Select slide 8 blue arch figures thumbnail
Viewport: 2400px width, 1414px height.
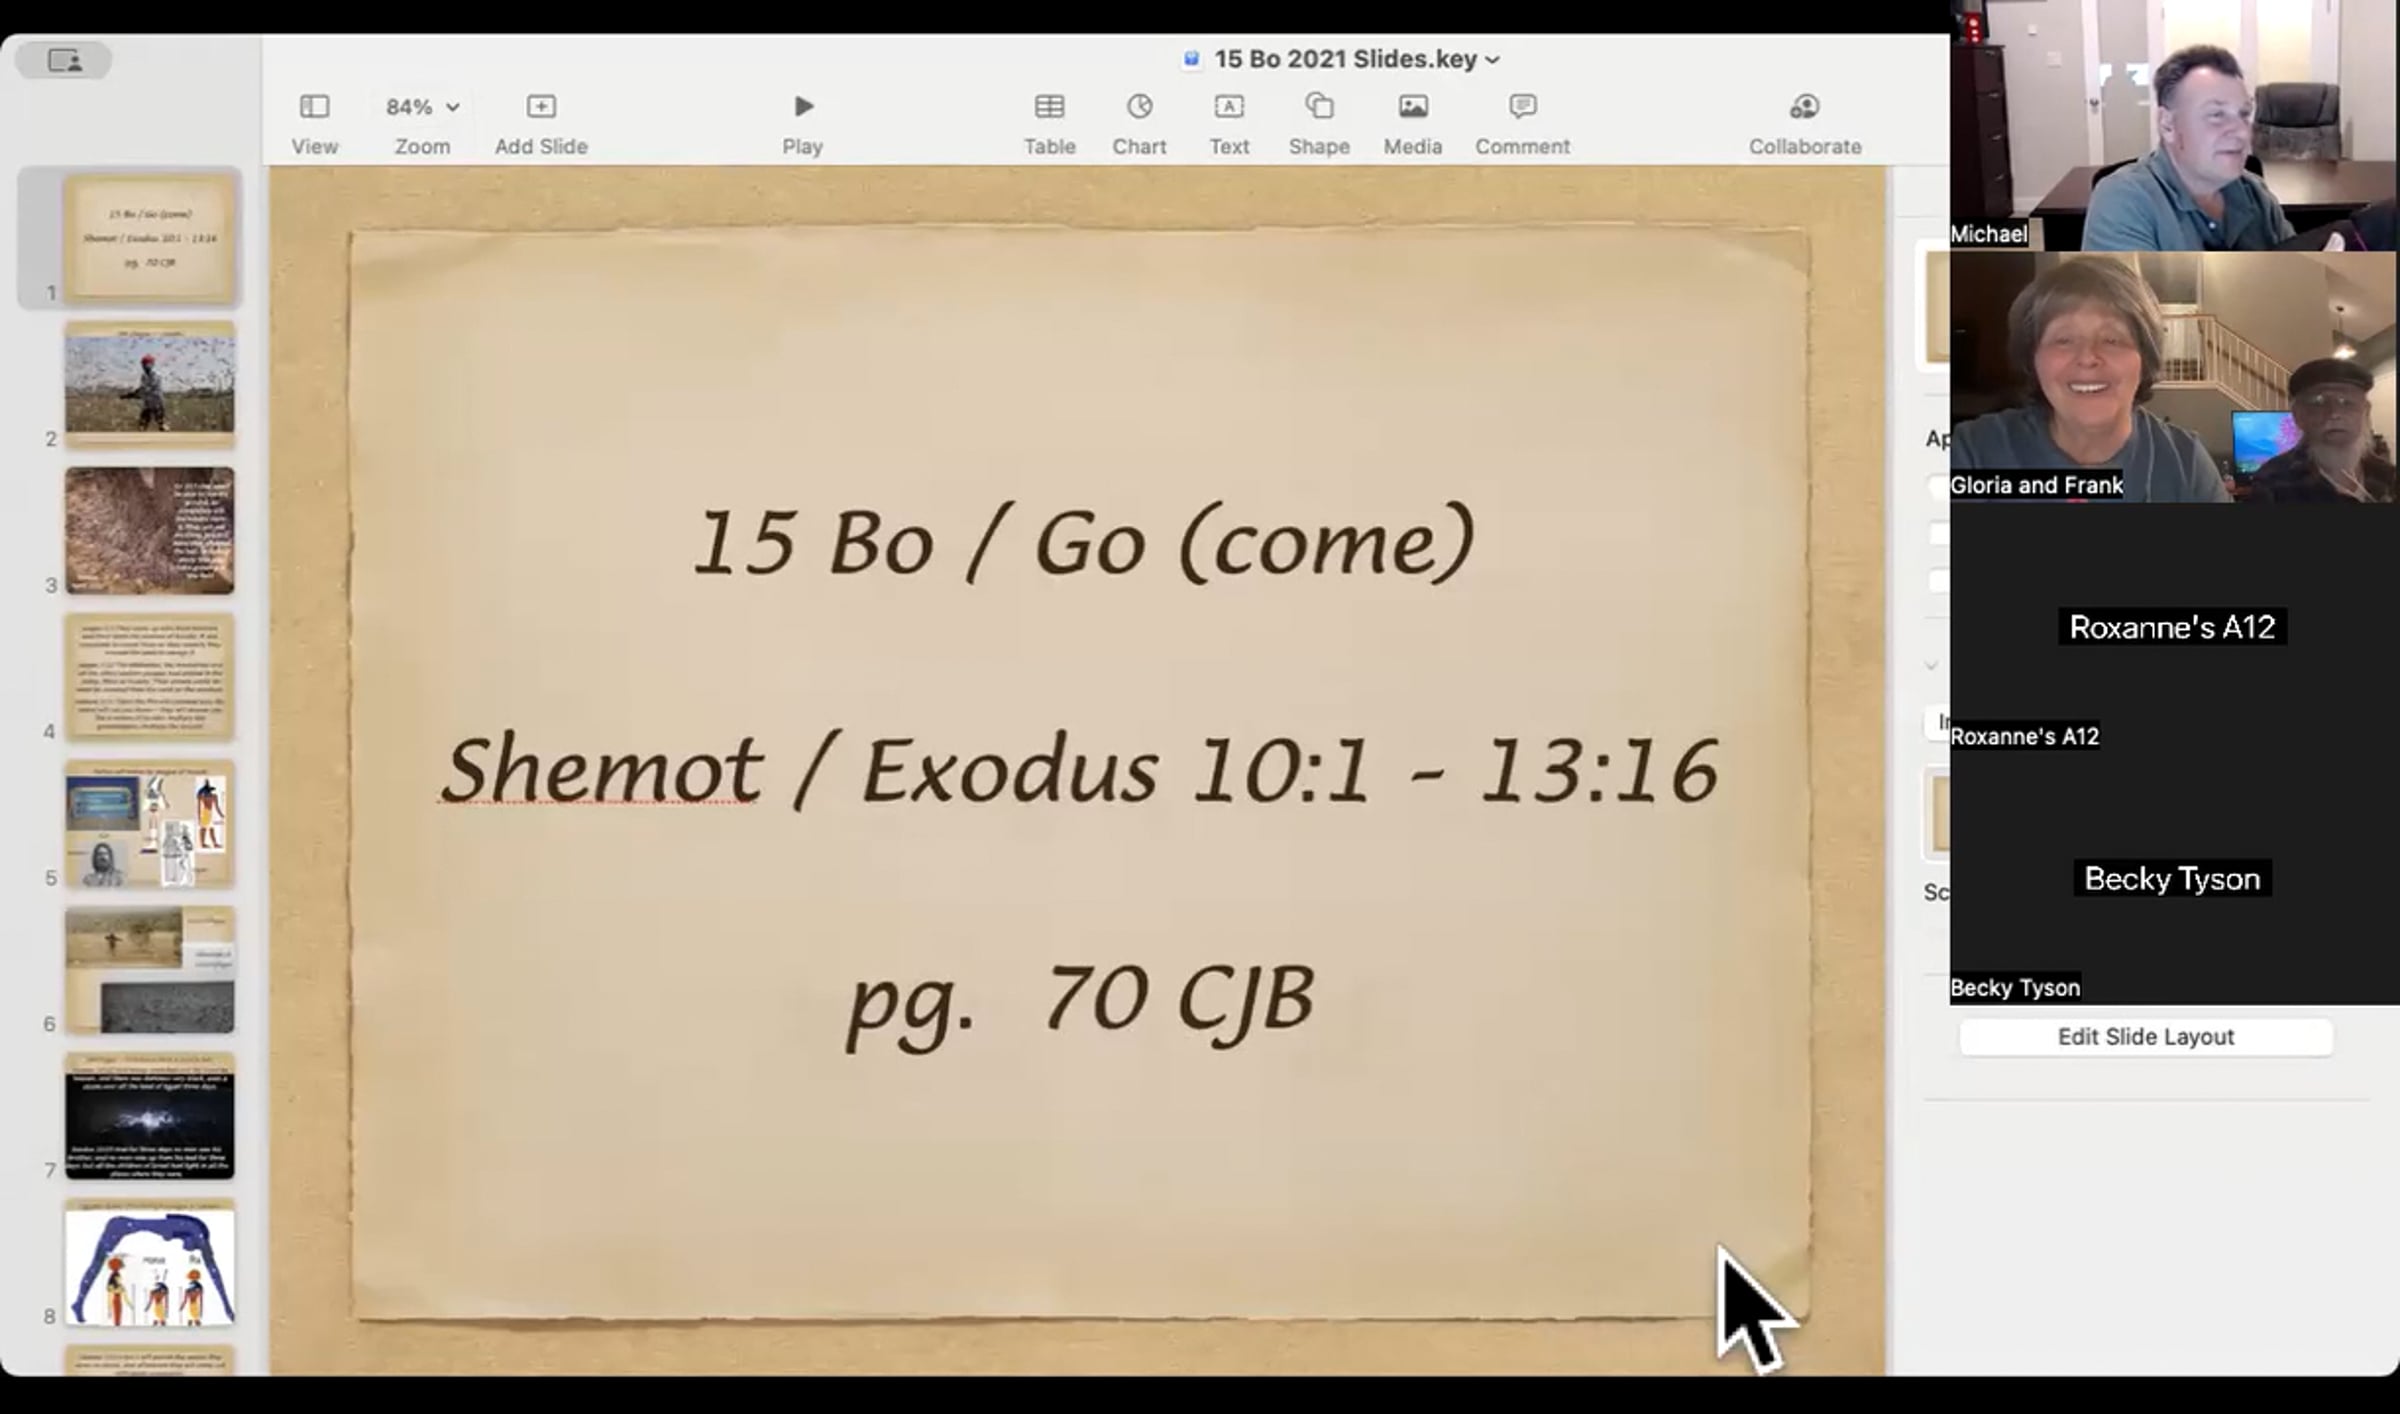150,1263
